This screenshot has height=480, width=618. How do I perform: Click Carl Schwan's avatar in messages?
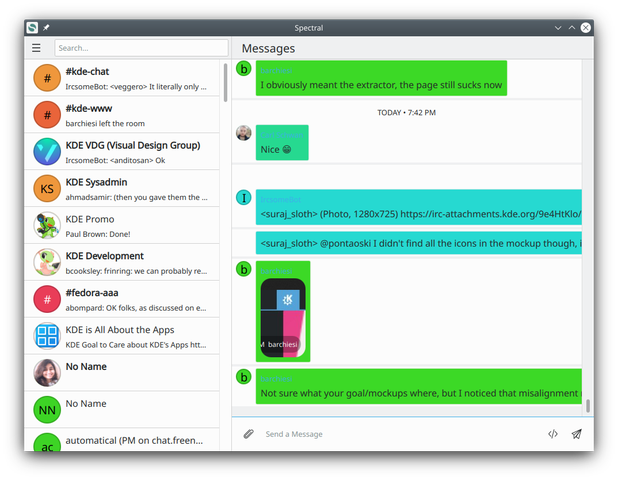[x=244, y=133]
